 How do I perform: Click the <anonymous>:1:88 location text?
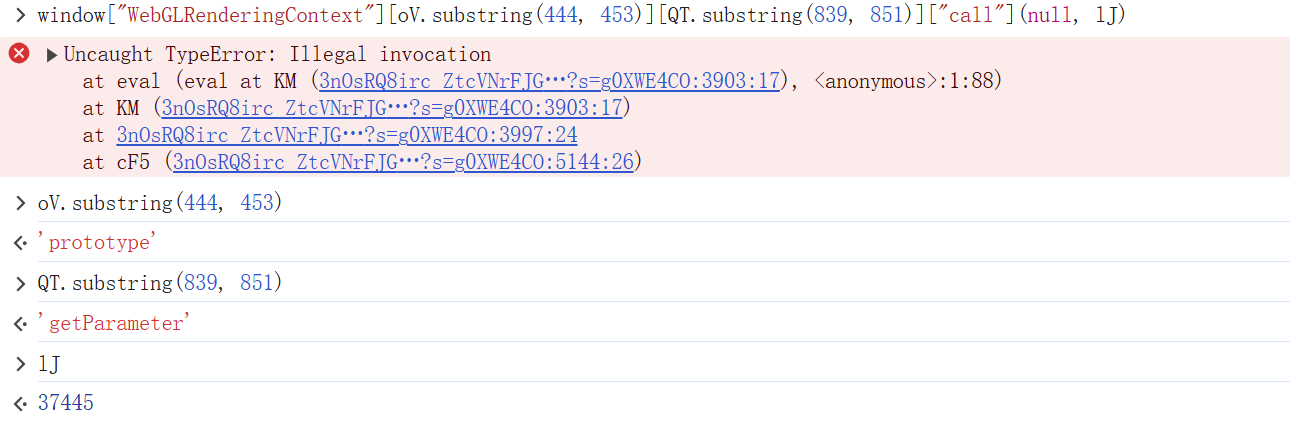pyautogui.click(x=907, y=81)
